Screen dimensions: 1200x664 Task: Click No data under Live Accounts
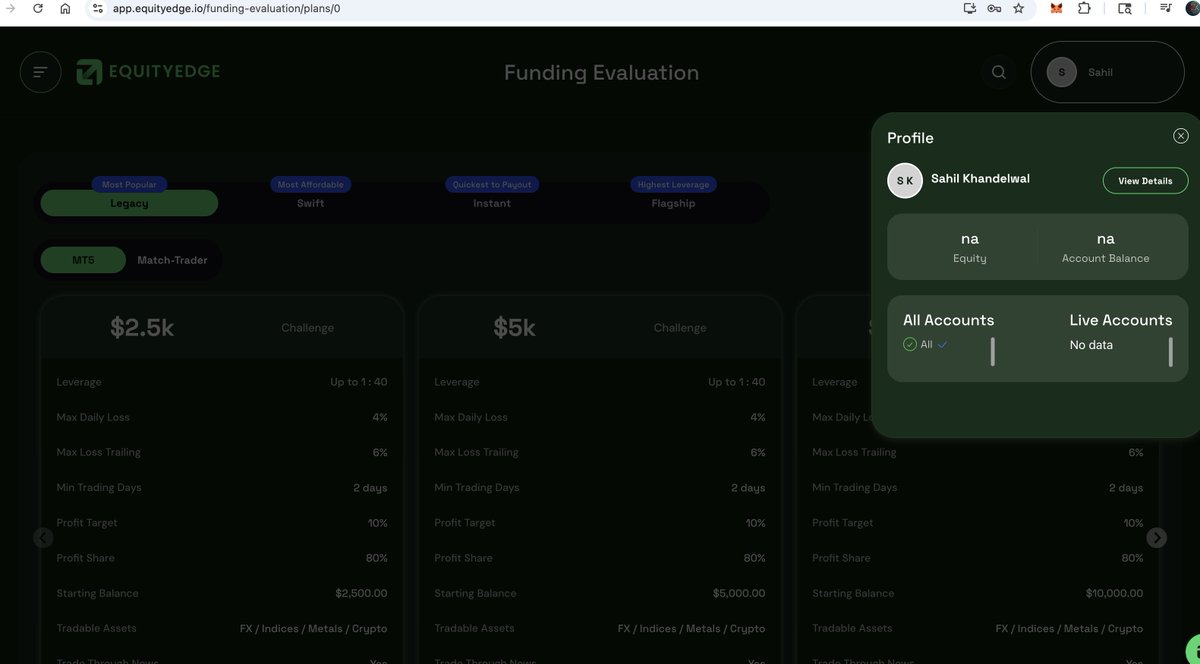[1091, 345]
